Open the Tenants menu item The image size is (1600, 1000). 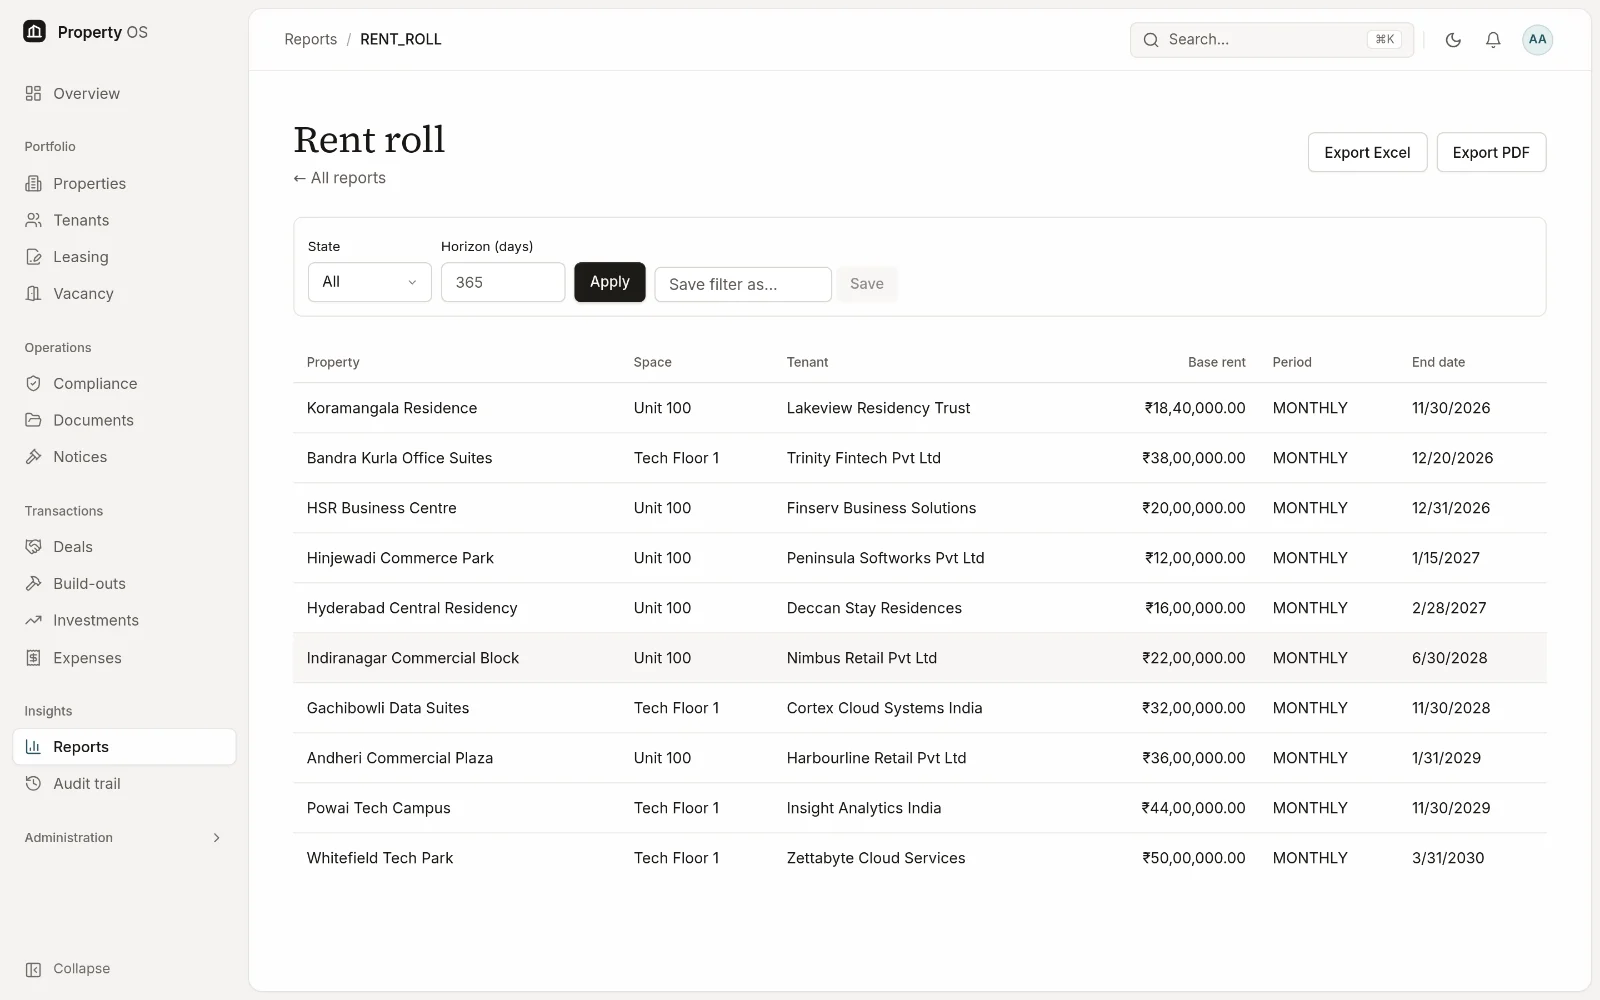click(124, 220)
